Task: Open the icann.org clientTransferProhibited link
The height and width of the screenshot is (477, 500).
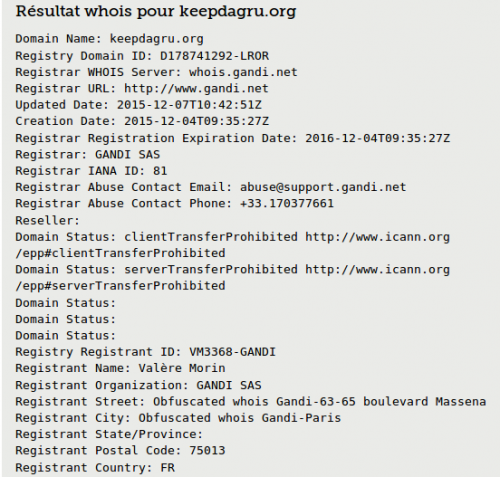Action: point(378,237)
